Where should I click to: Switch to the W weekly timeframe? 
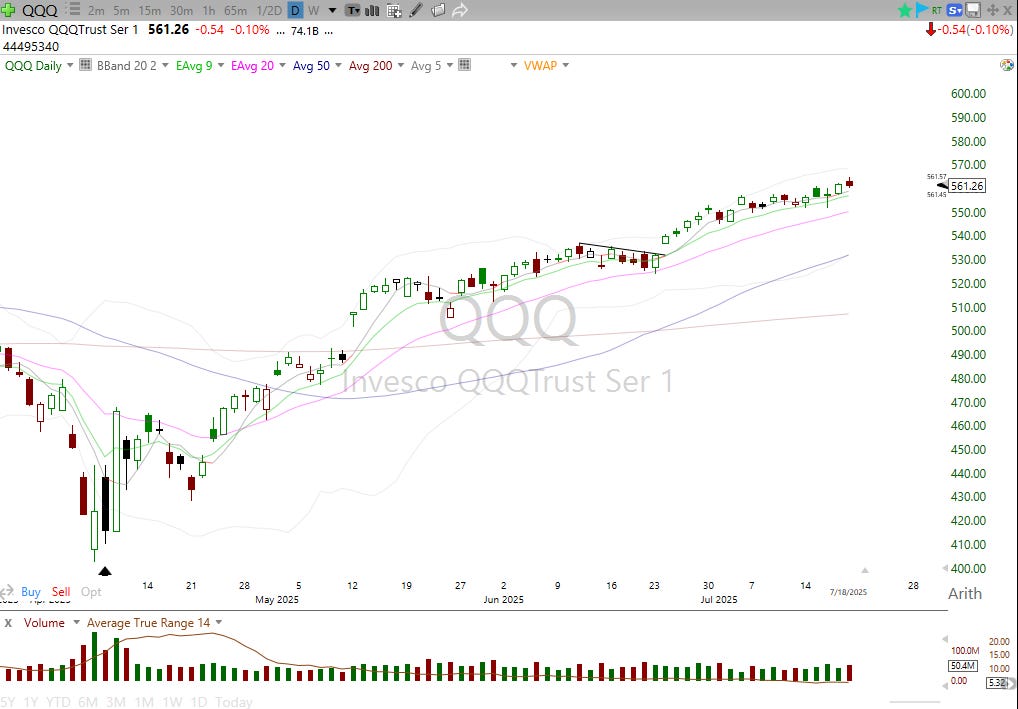pos(314,10)
